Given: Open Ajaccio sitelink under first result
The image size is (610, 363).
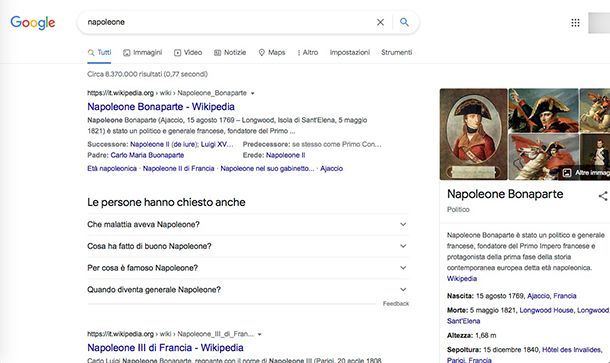Looking at the screenshot, I should click(x=331, y=168).
